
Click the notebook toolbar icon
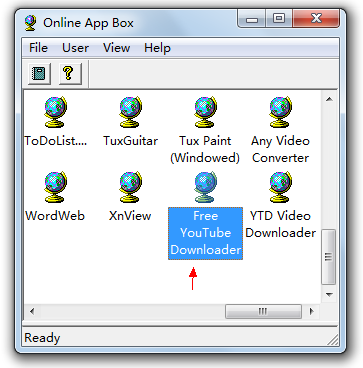pyautogui.click(x=39, y=73)
